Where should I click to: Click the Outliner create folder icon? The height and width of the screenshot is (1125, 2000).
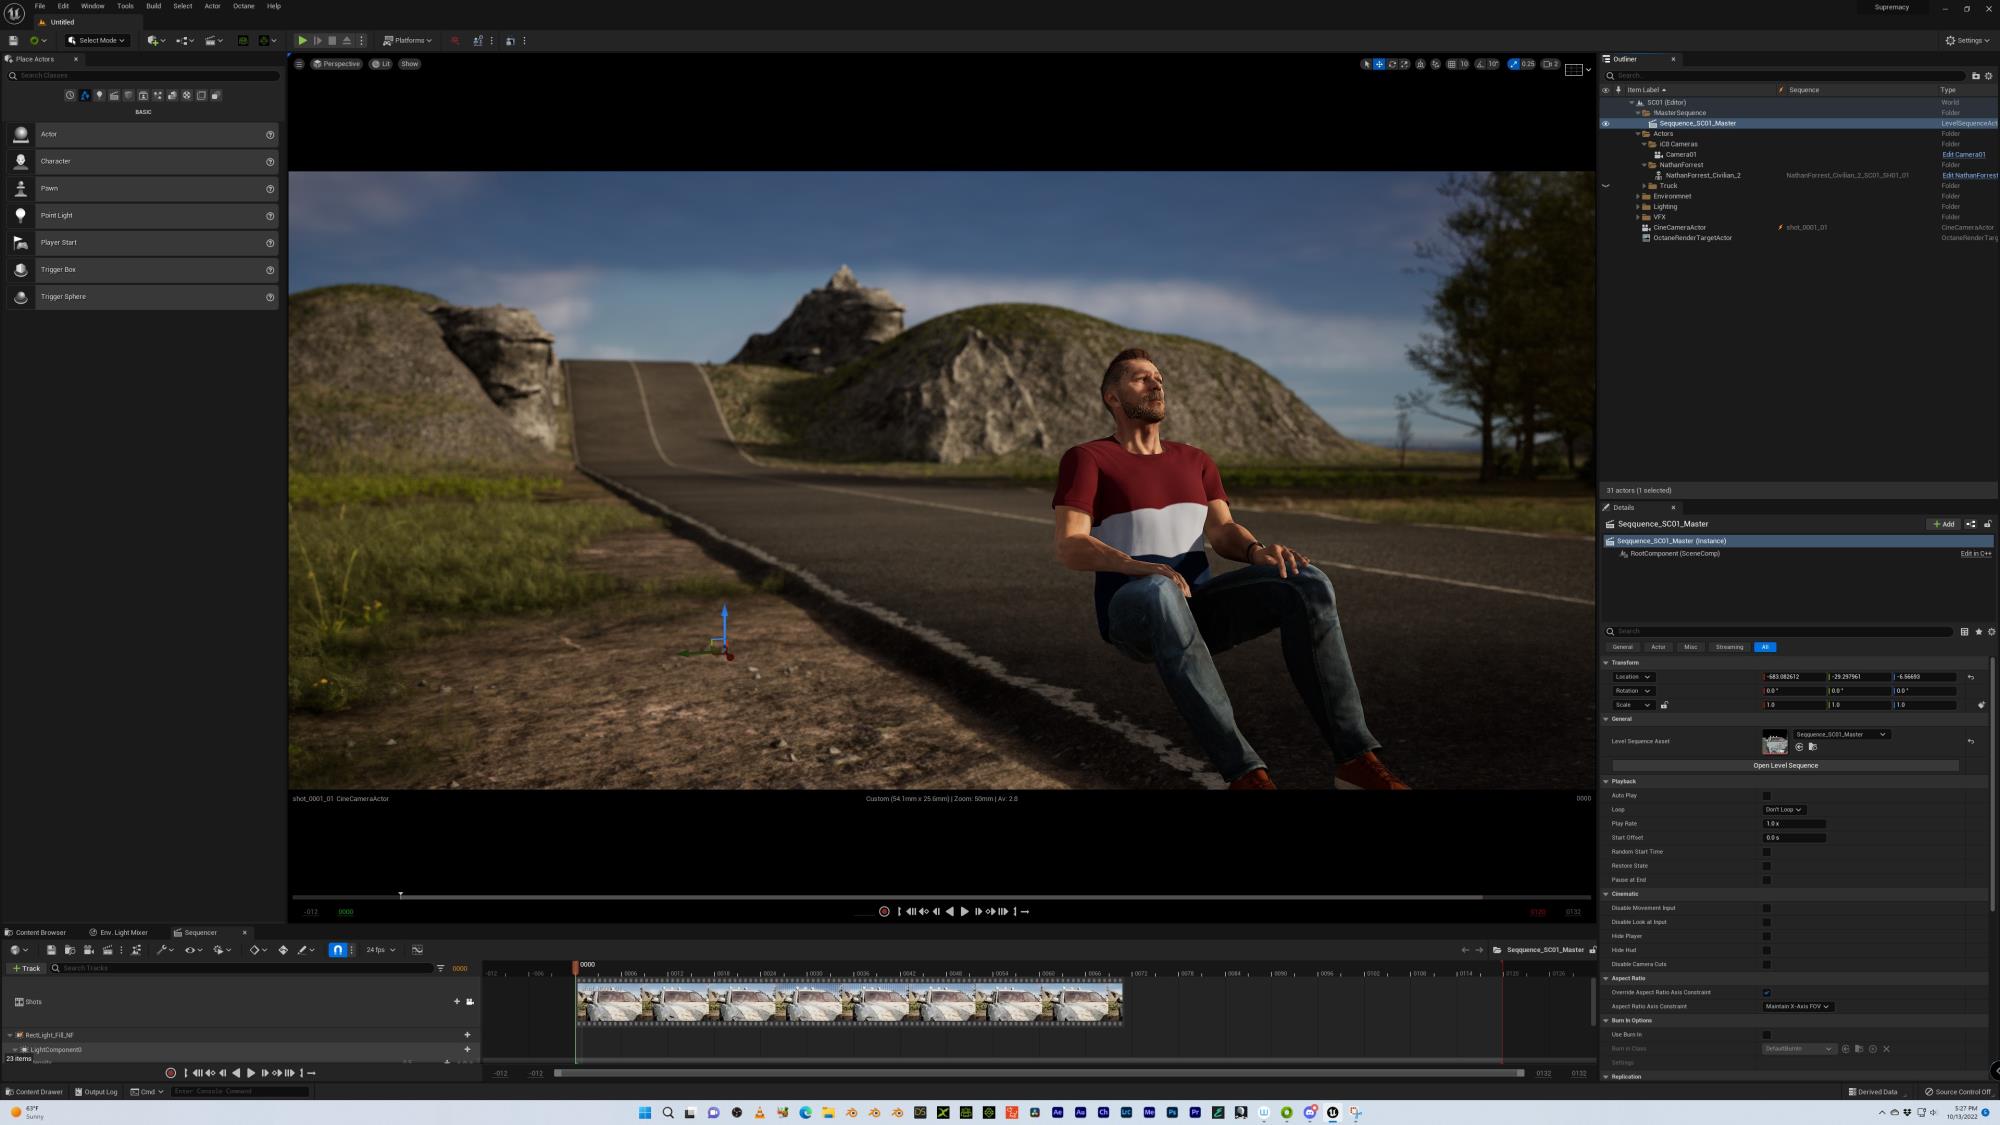[x=1975, y=75]
